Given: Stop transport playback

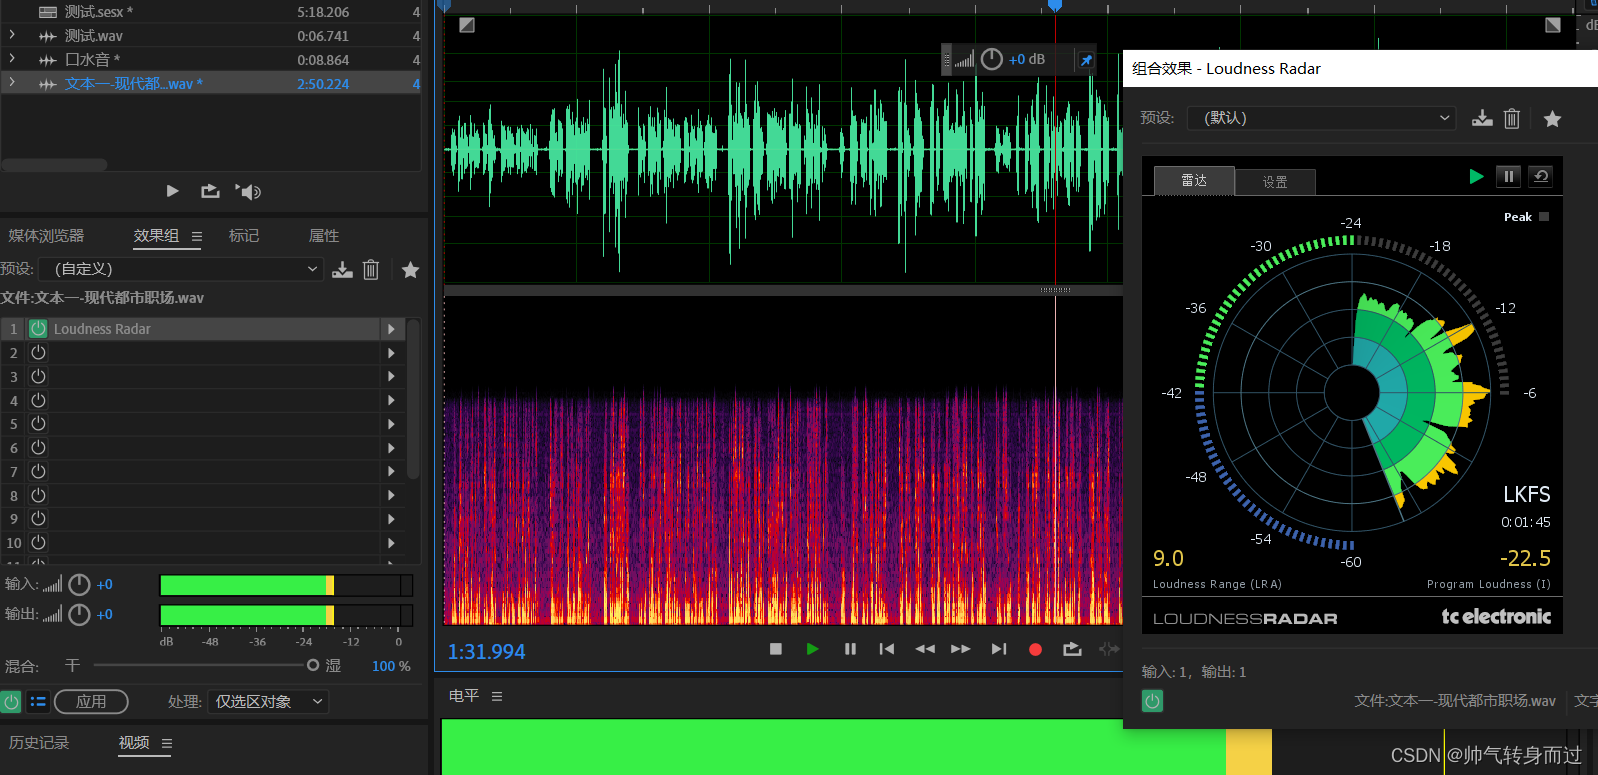Looking at the screenshot, I should point(775,649).
